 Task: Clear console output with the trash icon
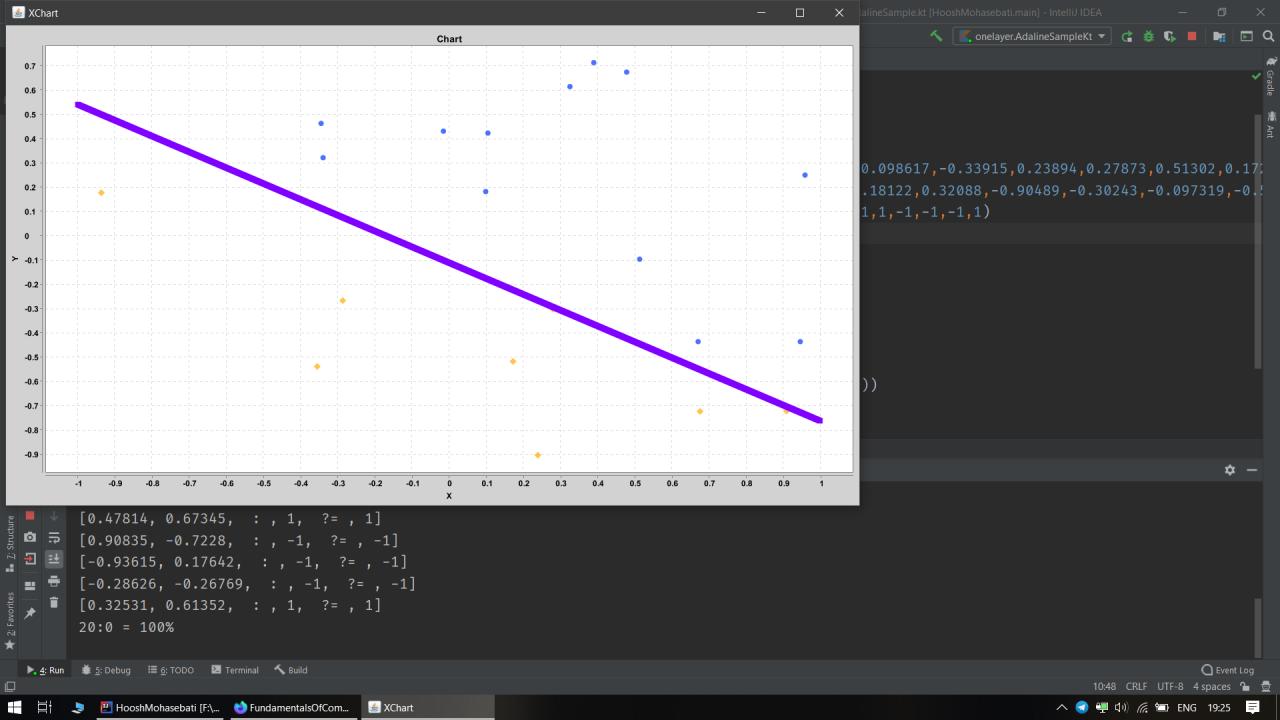tap(54, 602)
